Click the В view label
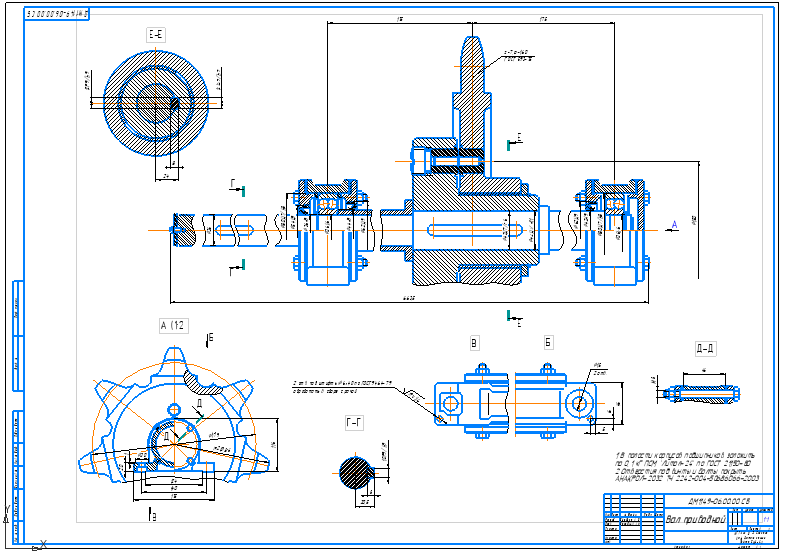The width and height of the screenshot is (785, 551). pyautogui.click(x=474, y=343)
